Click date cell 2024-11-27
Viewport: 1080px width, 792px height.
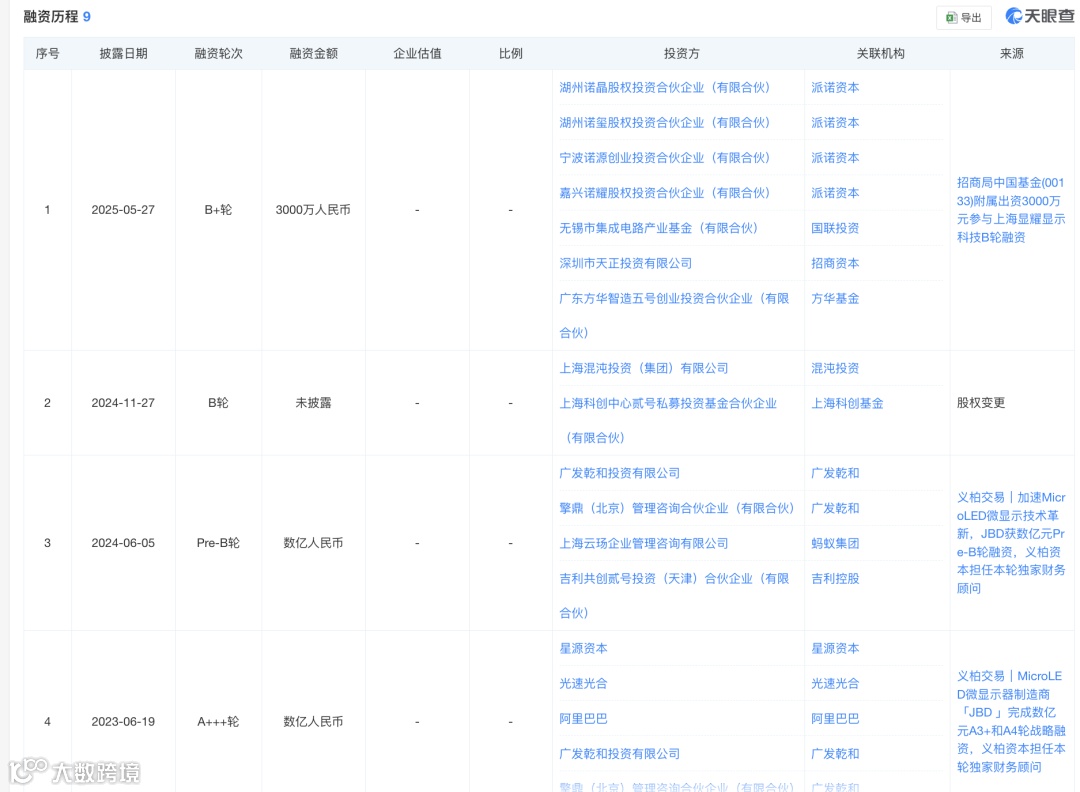pos(123,403)
